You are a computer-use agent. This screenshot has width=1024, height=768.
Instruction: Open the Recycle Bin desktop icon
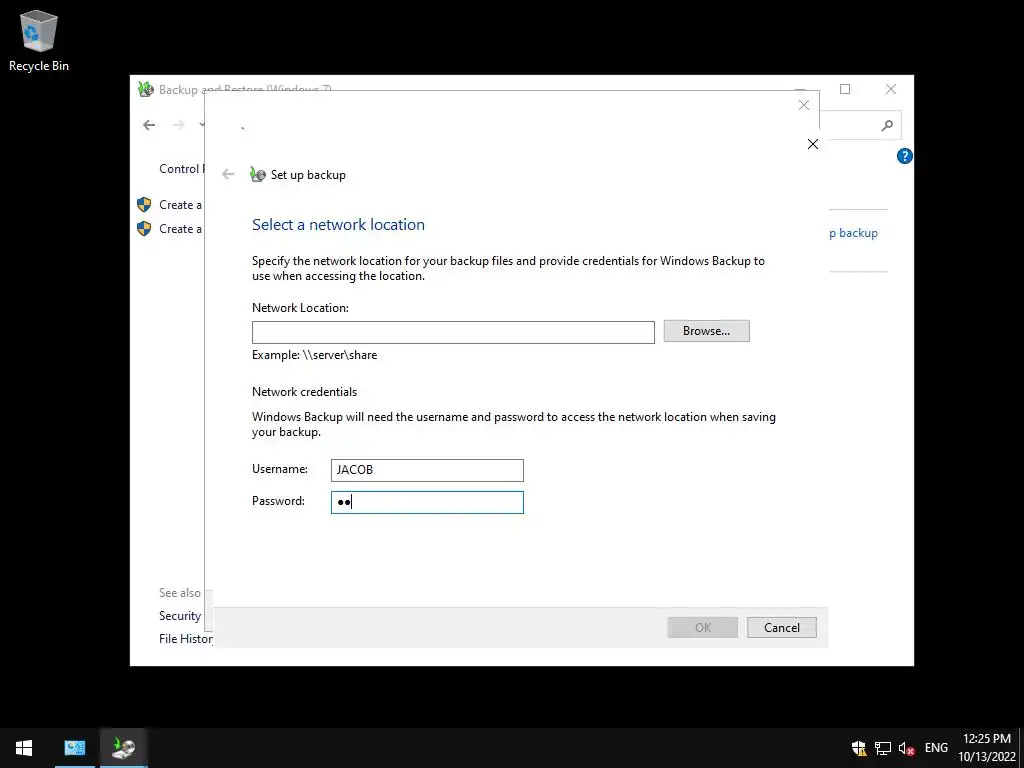click(x=39, y=40)
